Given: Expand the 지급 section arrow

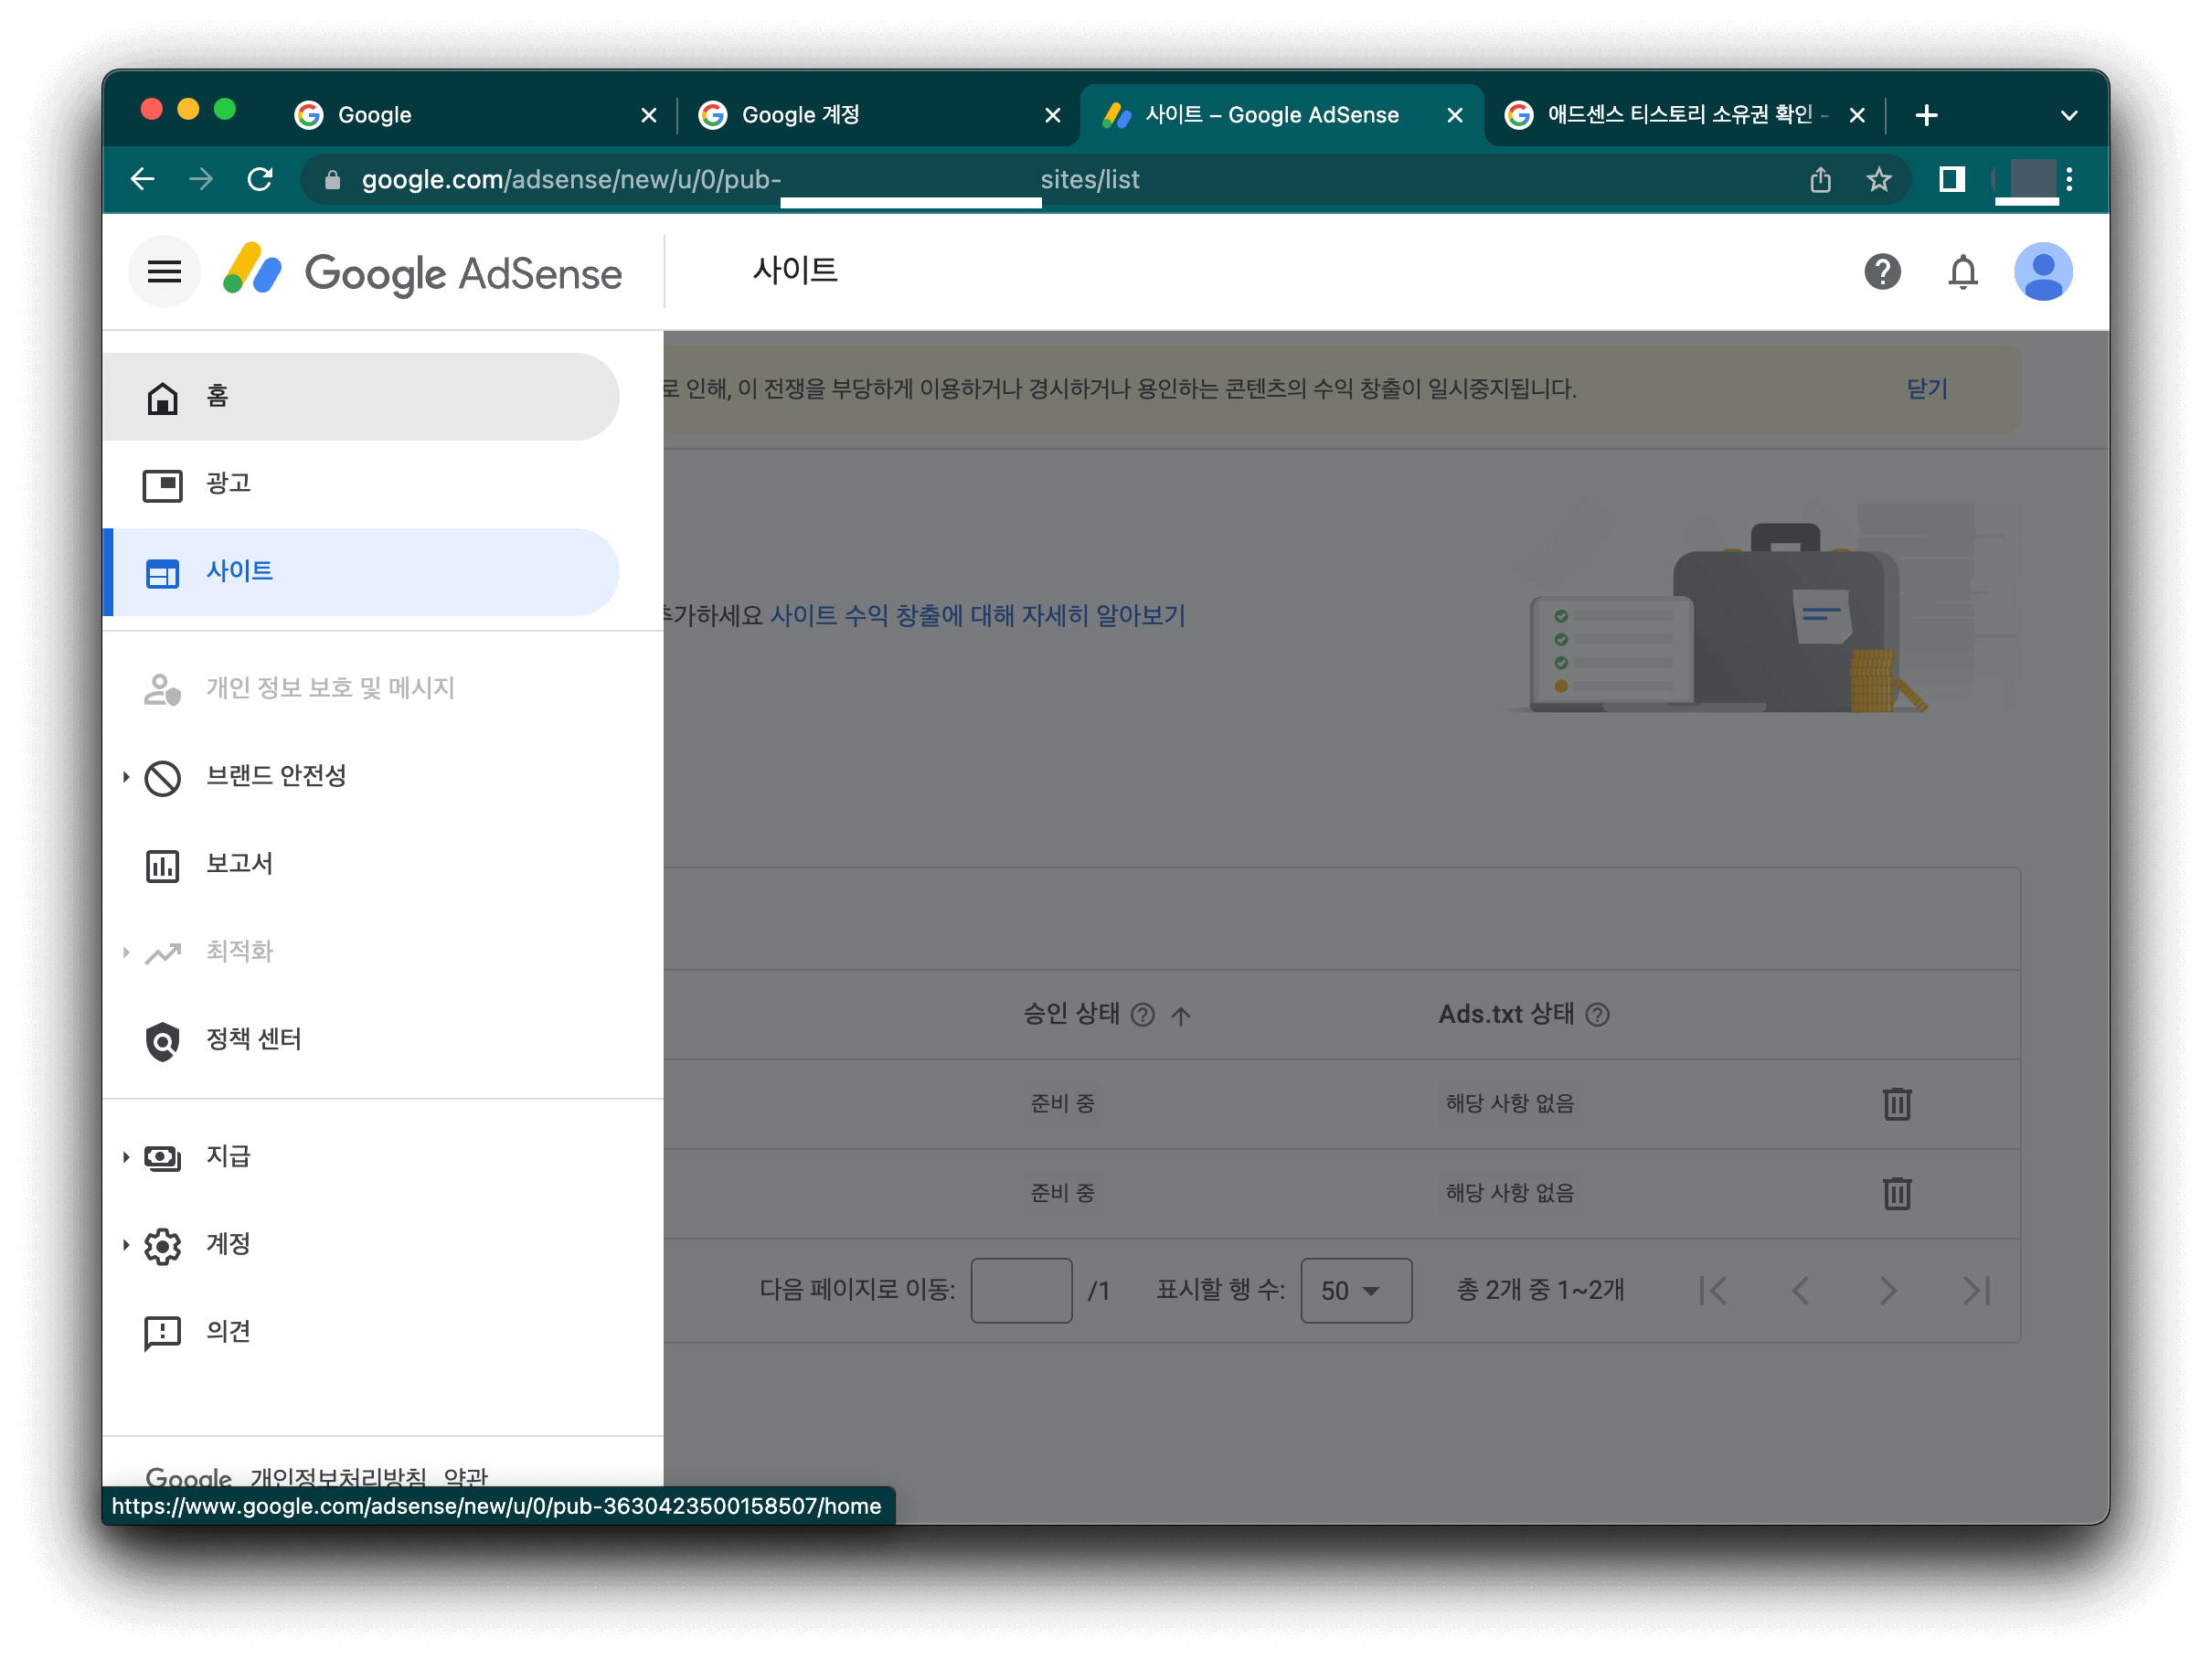Looking at the screenshot, I should click(x=126, y=1157).
